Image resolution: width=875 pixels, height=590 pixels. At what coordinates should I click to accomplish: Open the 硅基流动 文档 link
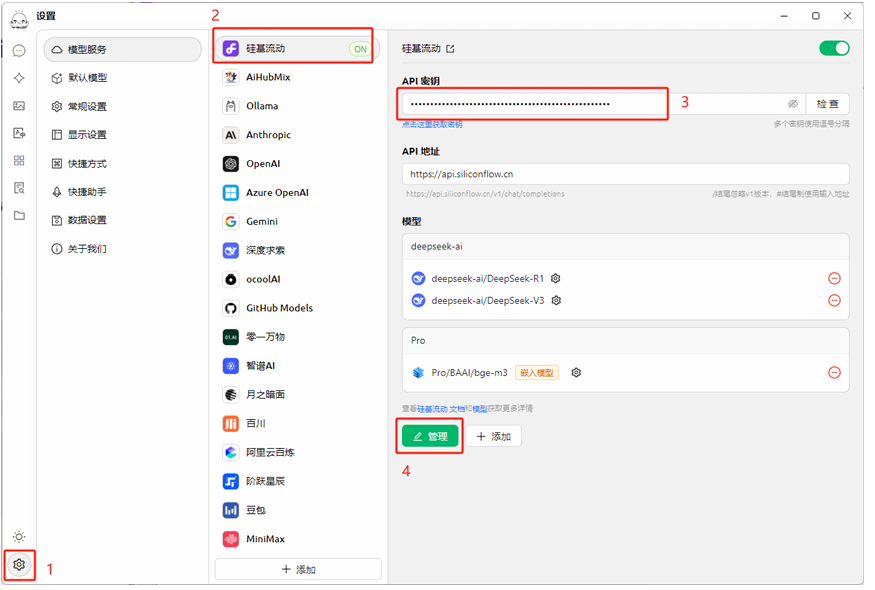pyautogui.click(x=441, y=409)
